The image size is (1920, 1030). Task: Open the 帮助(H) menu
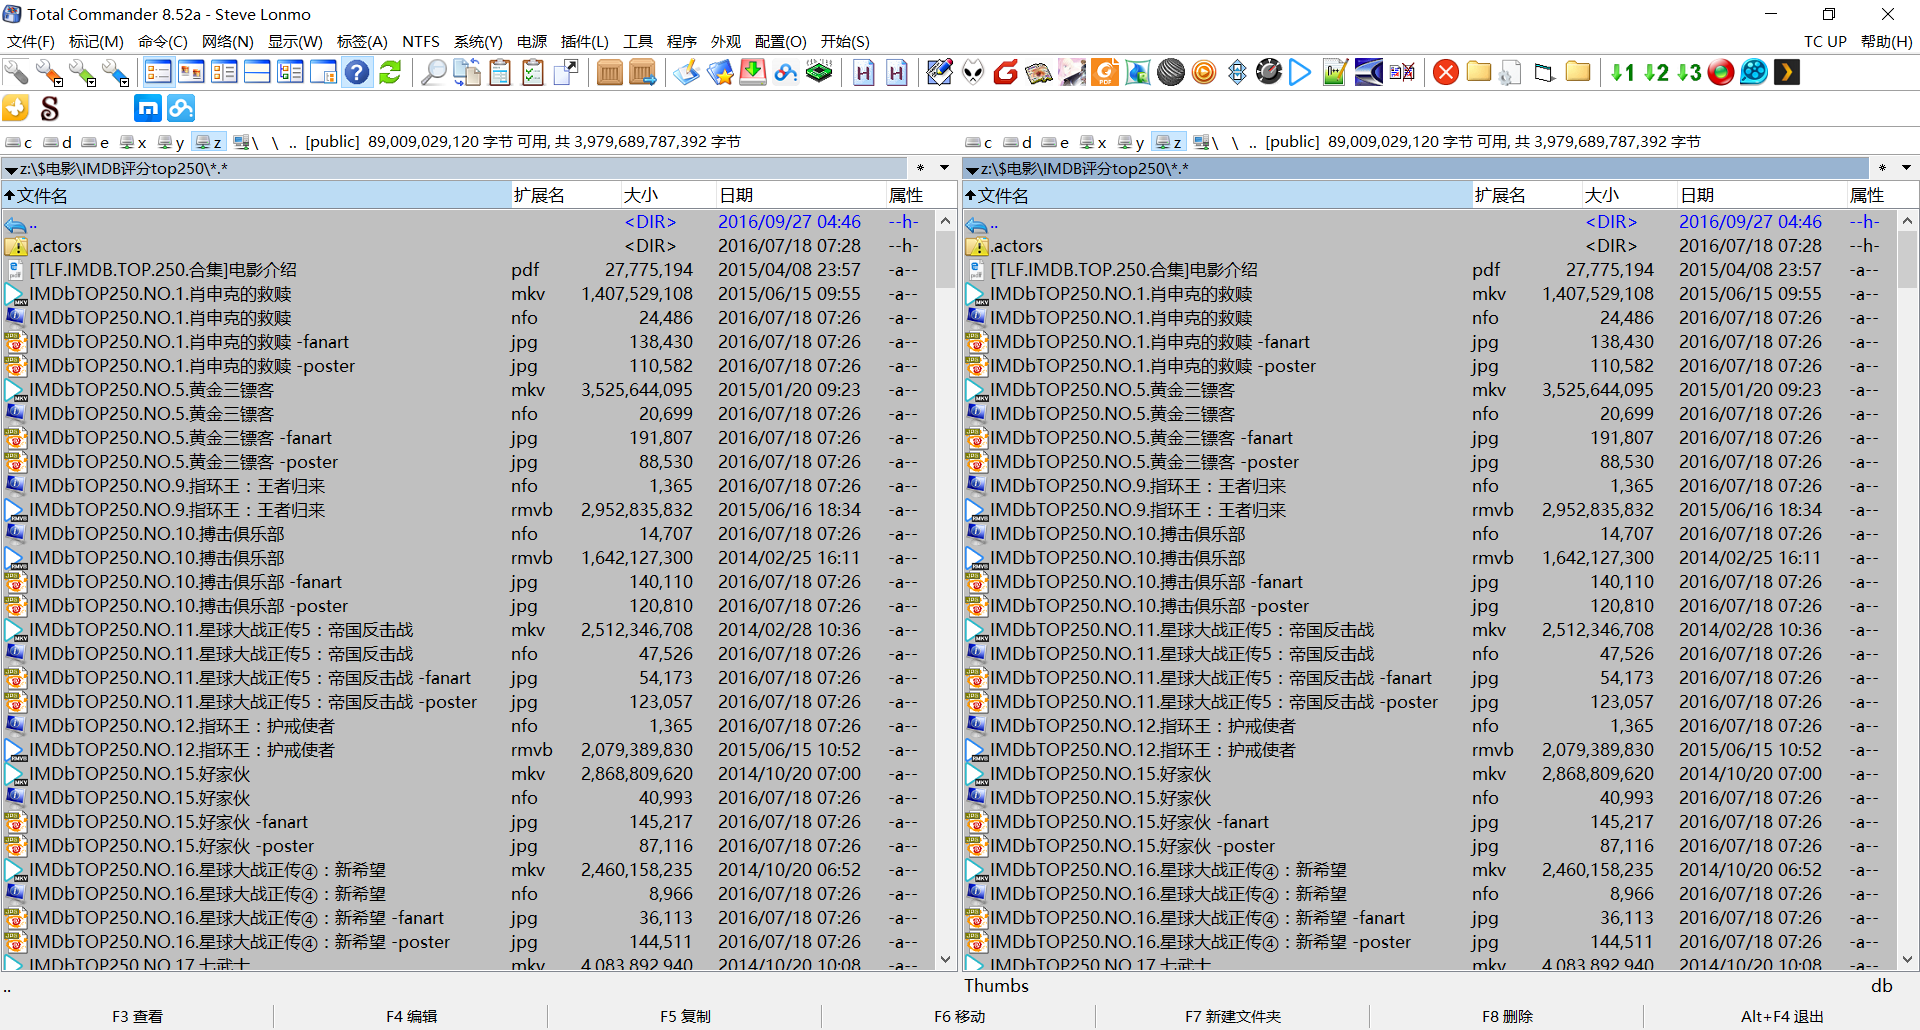click(x=1886, y=41)
